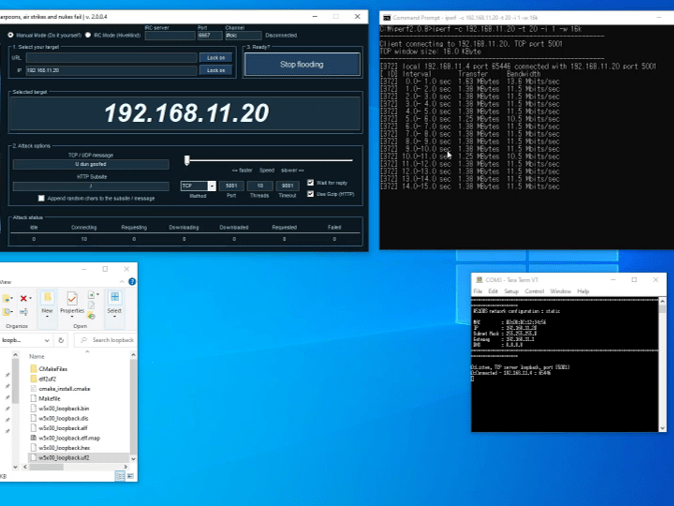This screenshot has width=674, height=506.
Task: Open the Window menu in Tera Term
Action: coord(561,291)
